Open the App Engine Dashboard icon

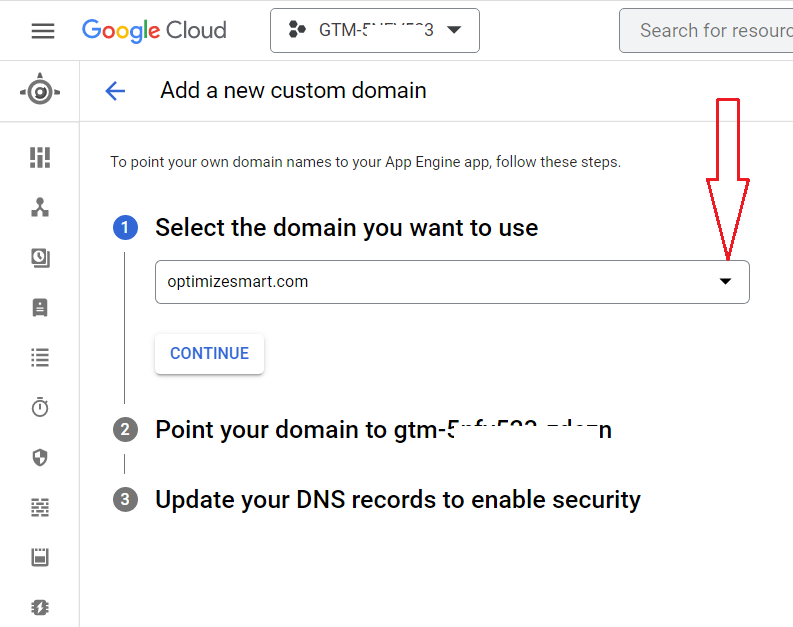click(40, 157)
